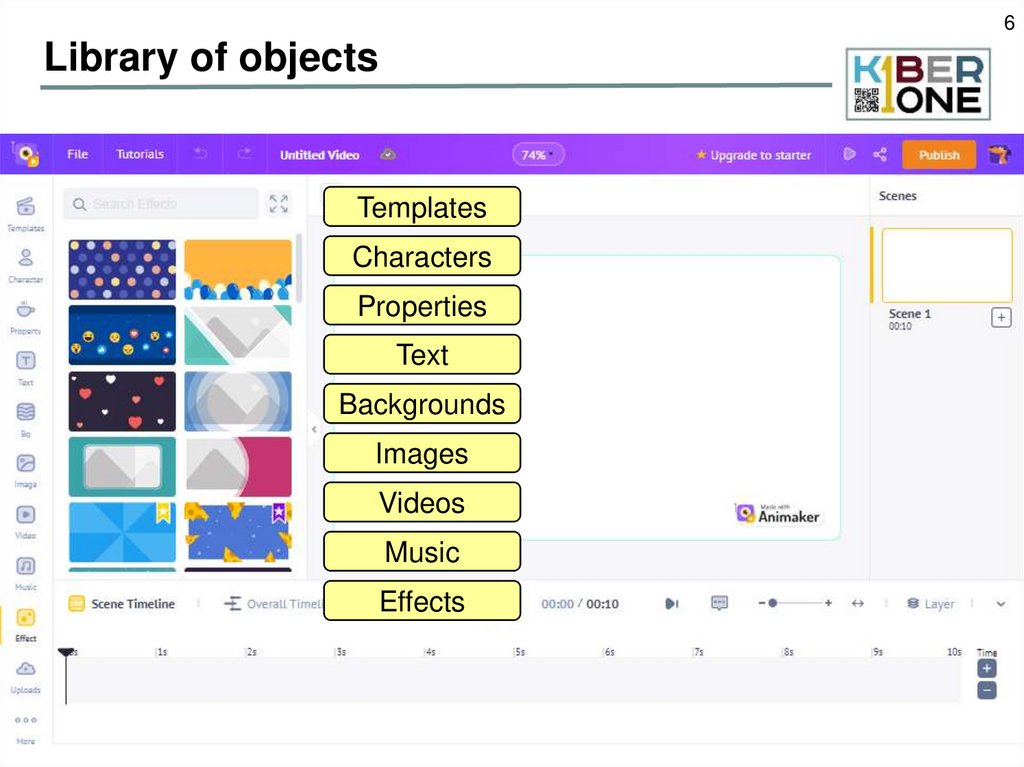Choose the blue sunburst effect thumbnail
1024x767 pixels.
[122, 532]
